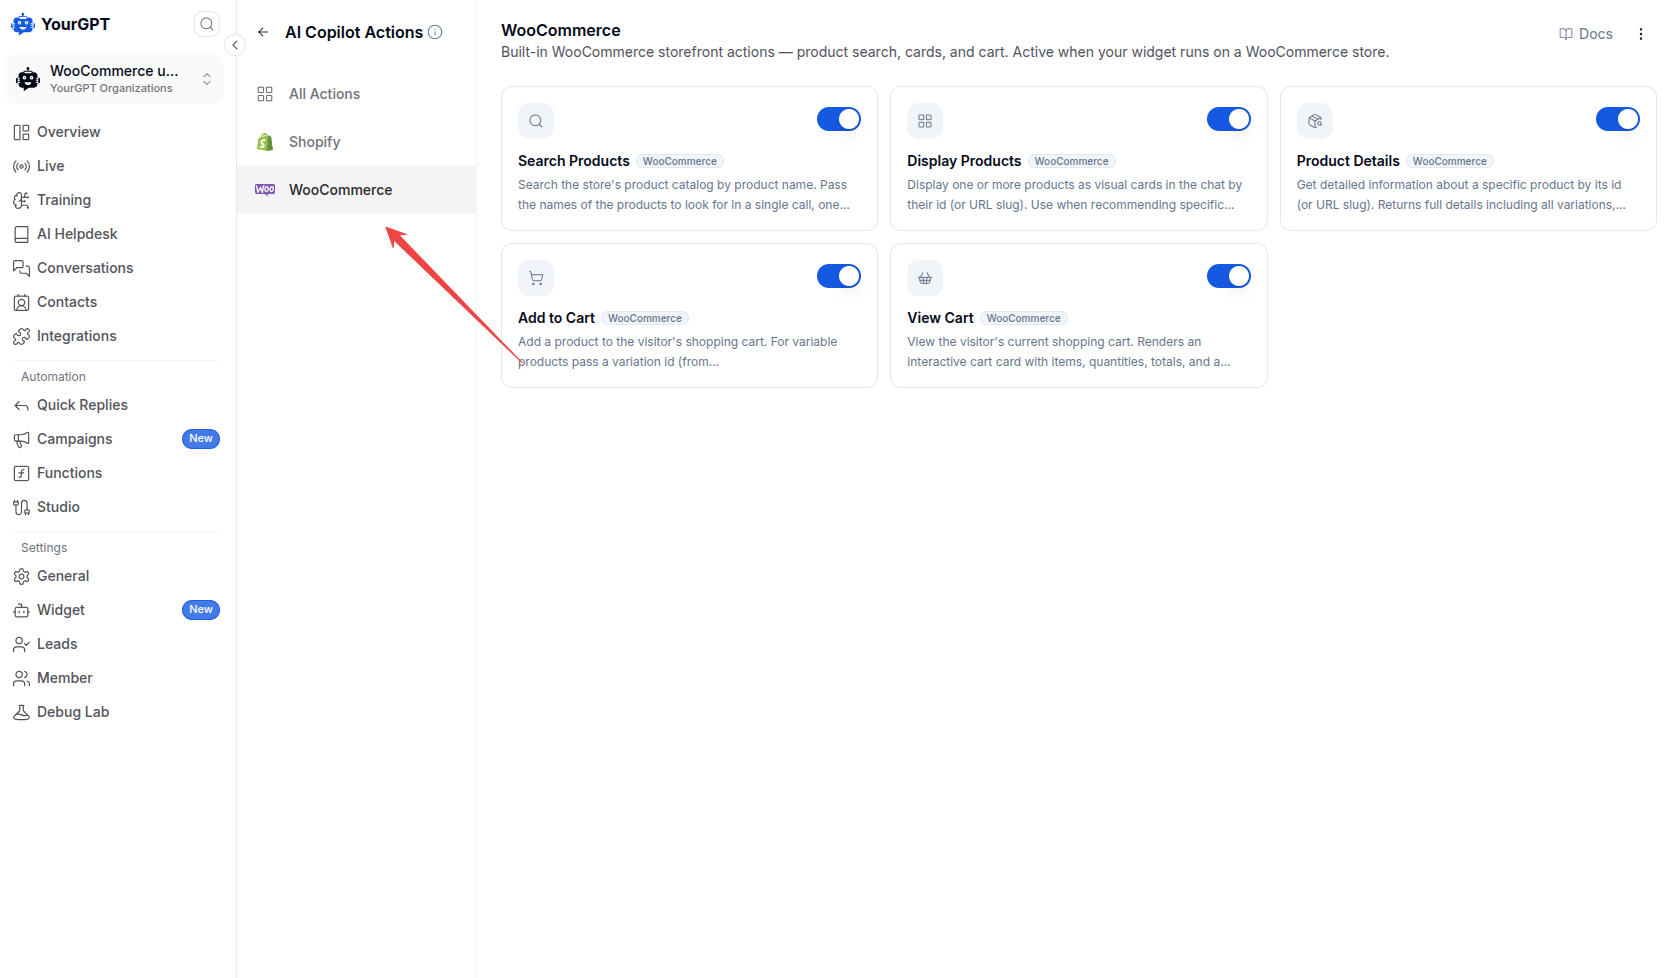
Task: Click the magnifier icon on Search Products card
Action: coord(536,121)
